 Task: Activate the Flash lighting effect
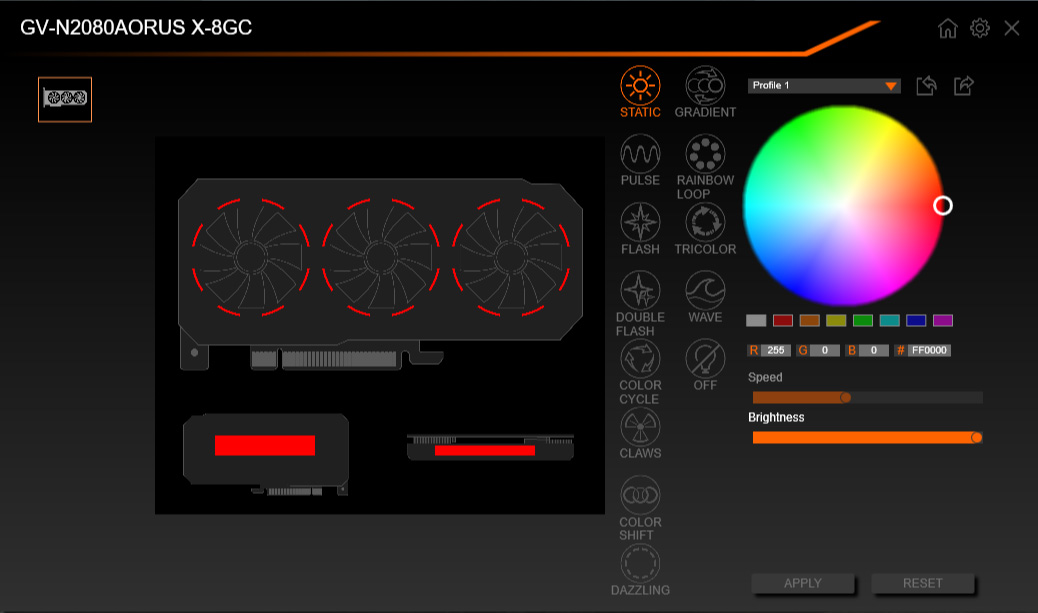[x=639, y=222]
